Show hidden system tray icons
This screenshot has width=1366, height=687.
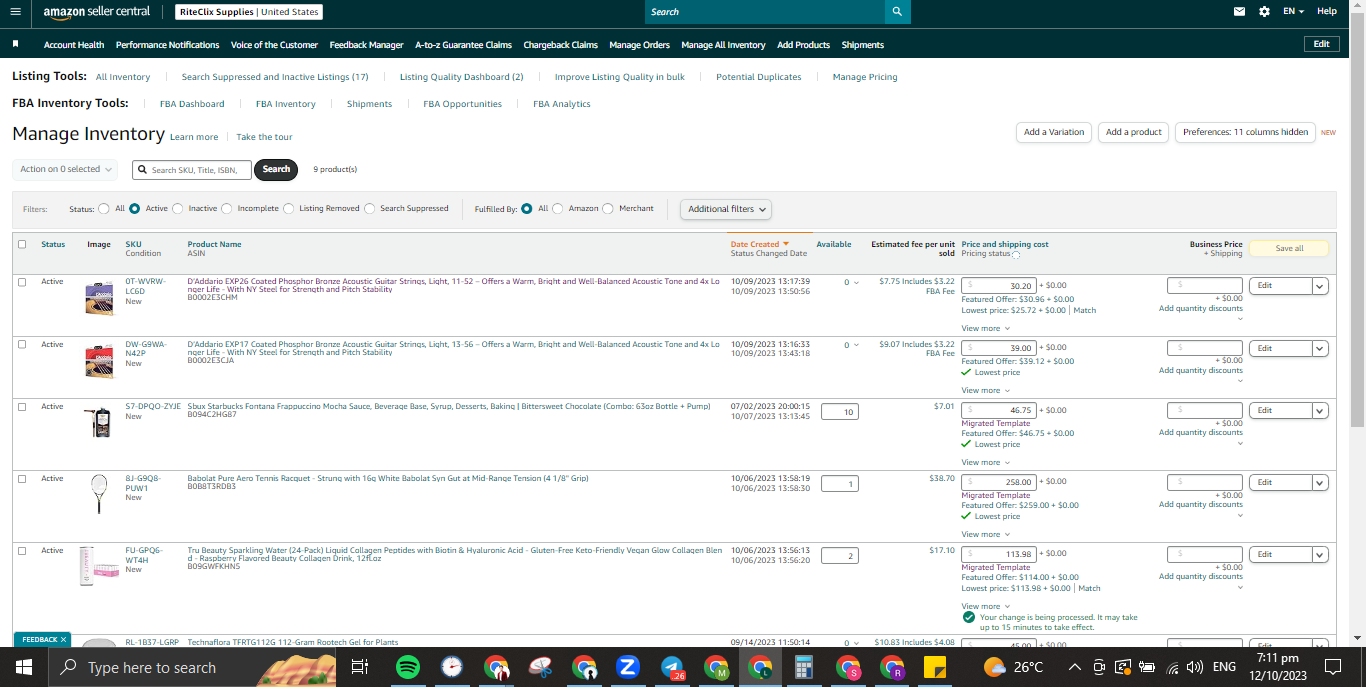1074,667
